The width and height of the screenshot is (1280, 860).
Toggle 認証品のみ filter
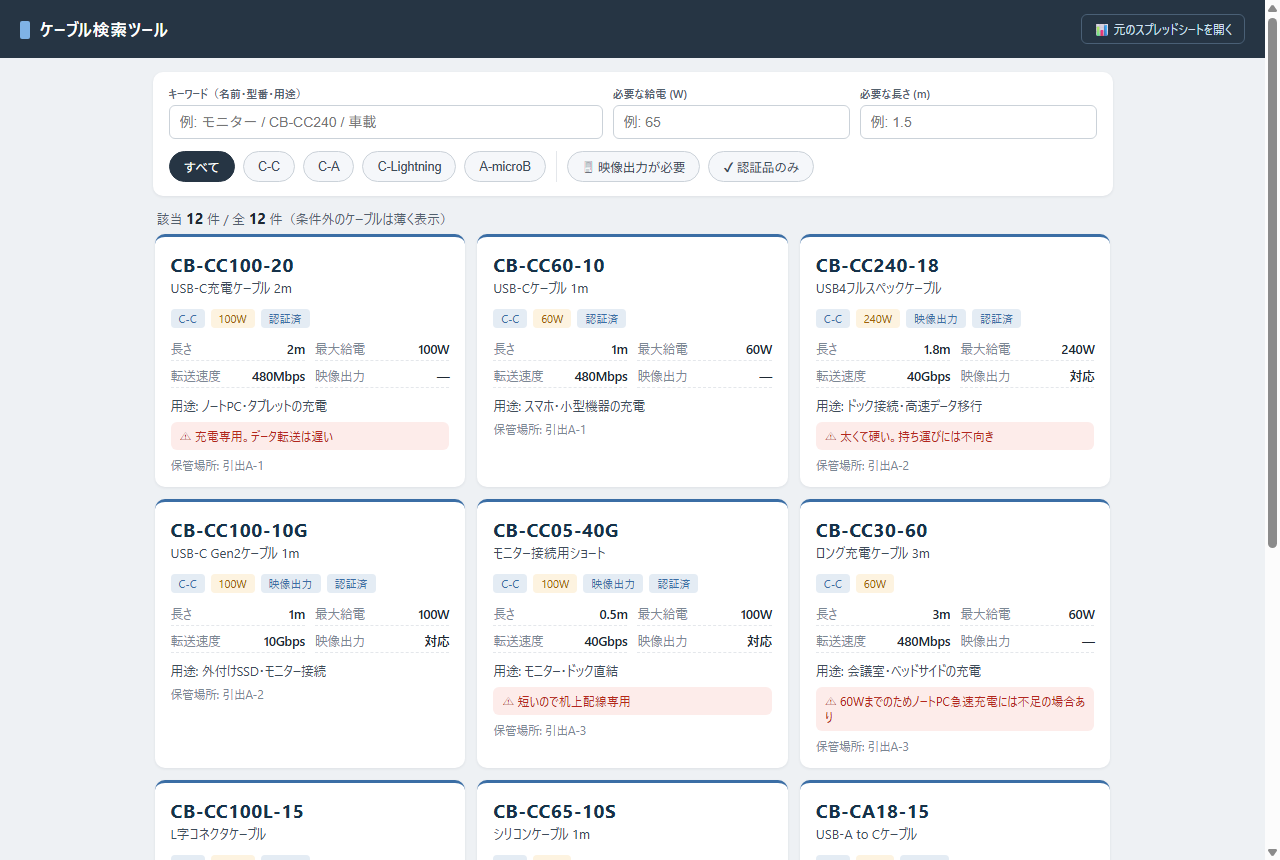point(761,167)
